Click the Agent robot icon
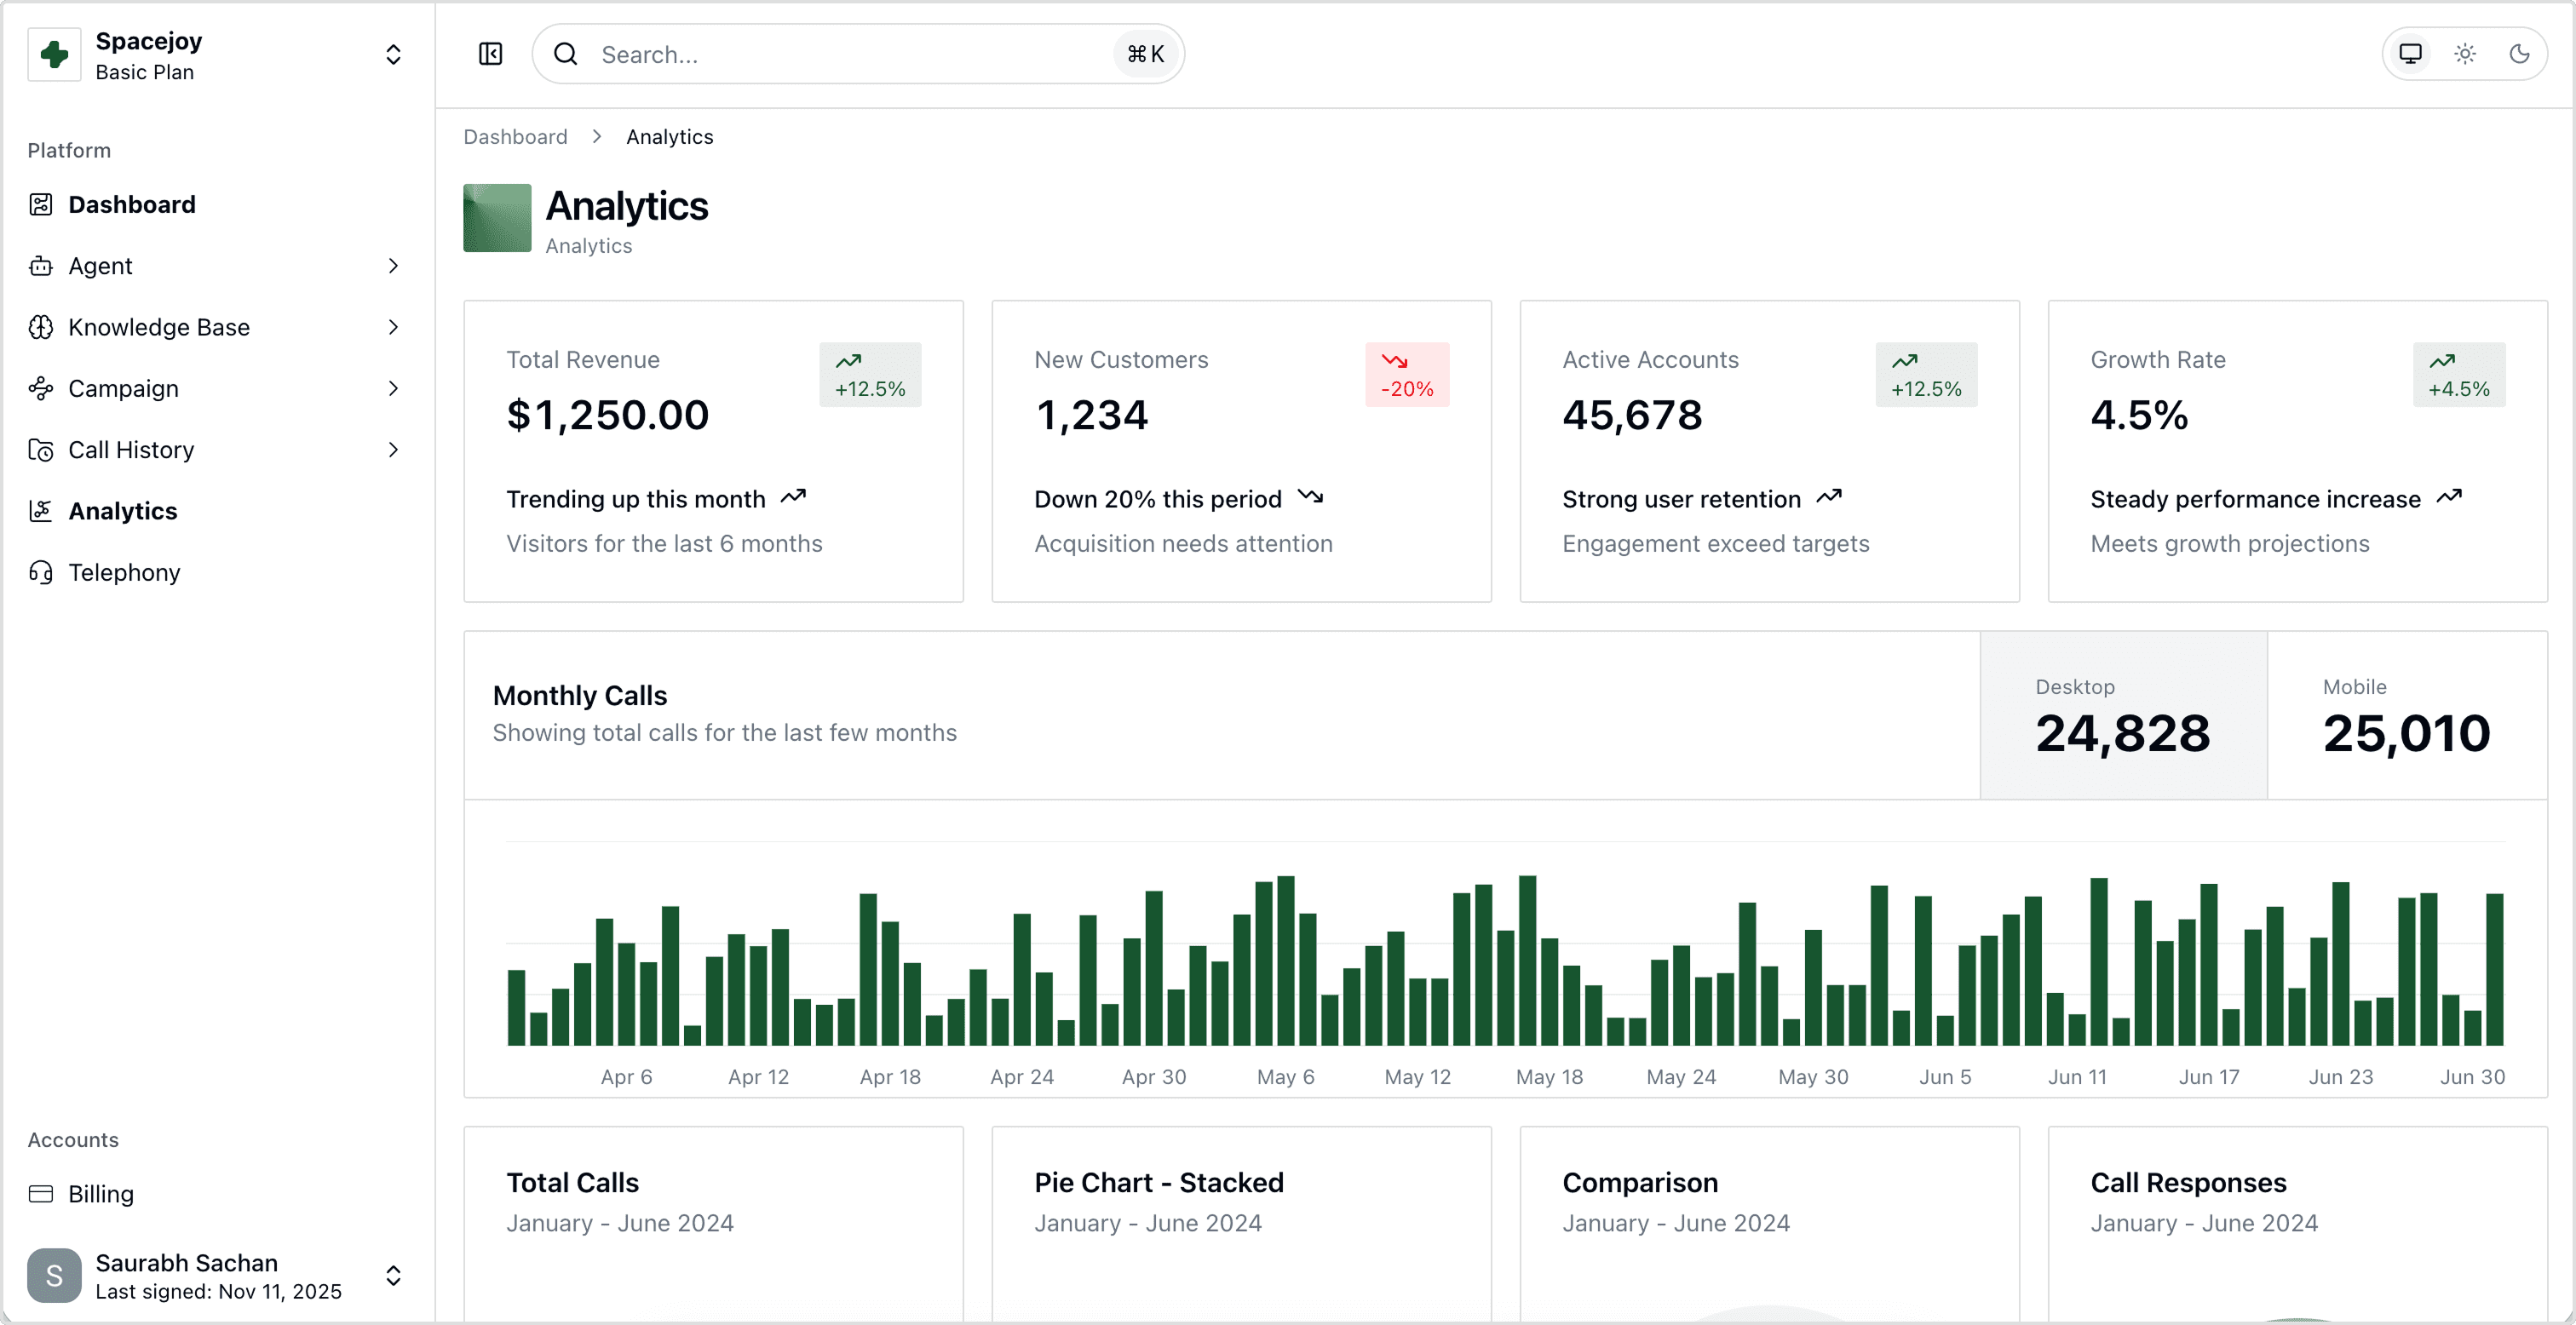Screen dimensions: 2576x1325 [41, 266]
